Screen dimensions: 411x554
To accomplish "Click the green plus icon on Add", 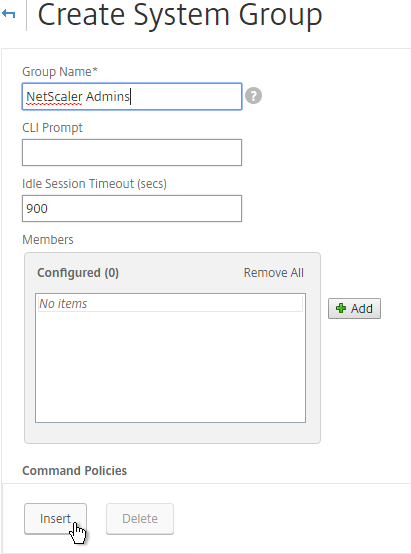I will click(341, 308).
